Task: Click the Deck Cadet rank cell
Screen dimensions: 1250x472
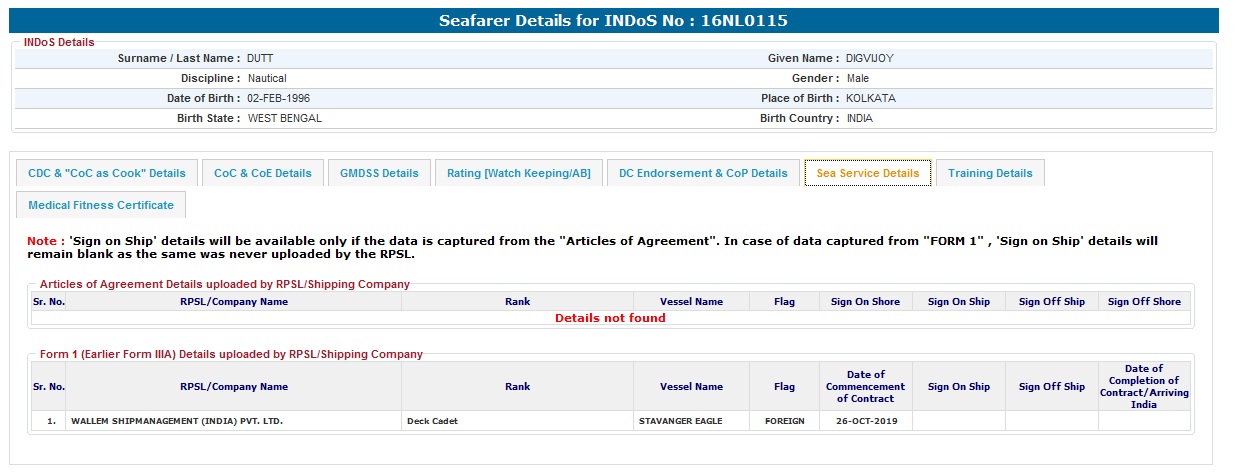Action: click(x=432, y=421)
